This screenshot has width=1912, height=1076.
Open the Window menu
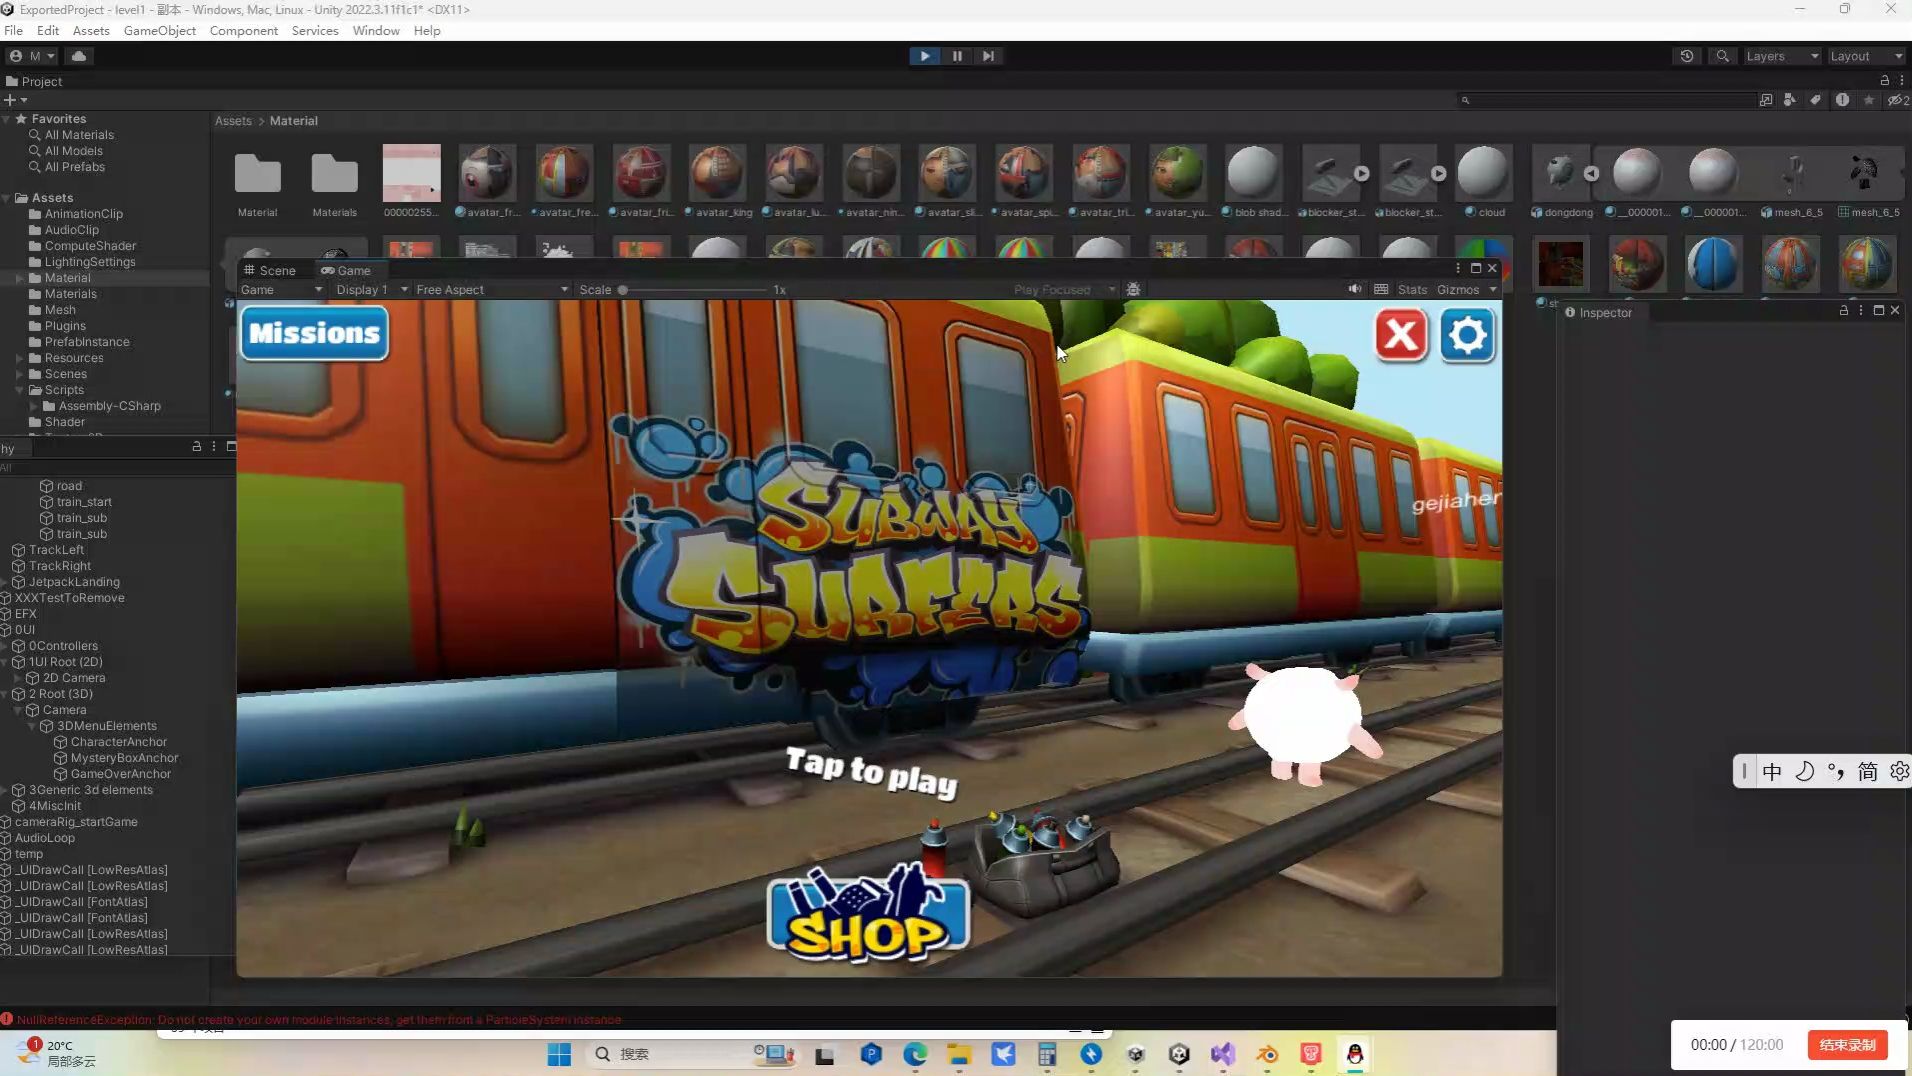click(x=375, y=30)
